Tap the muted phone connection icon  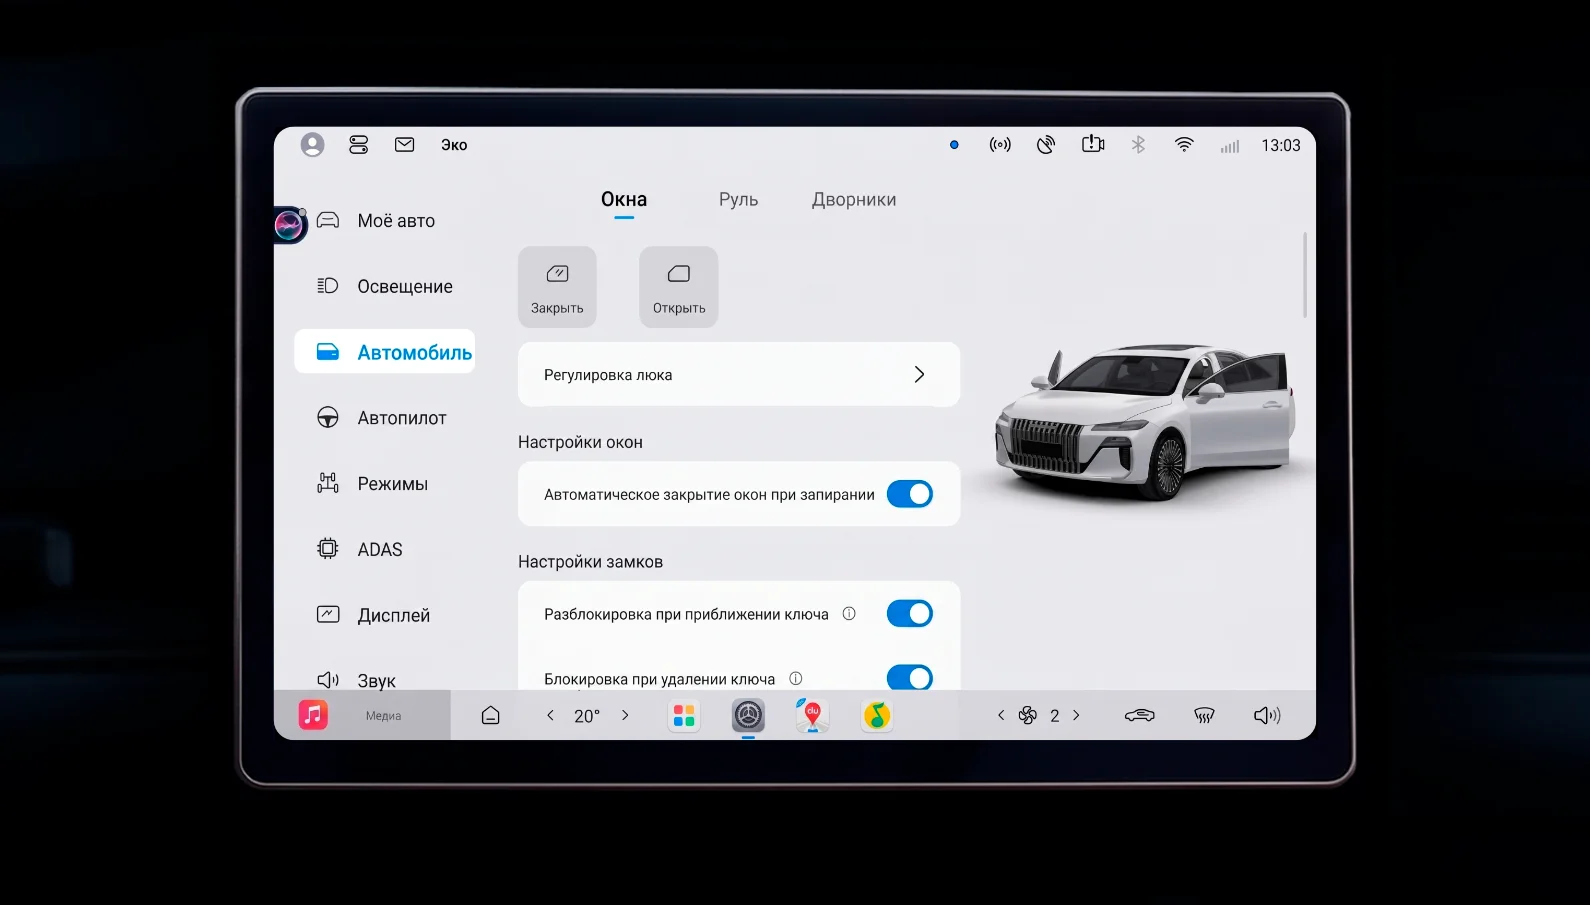(1046, 145)
